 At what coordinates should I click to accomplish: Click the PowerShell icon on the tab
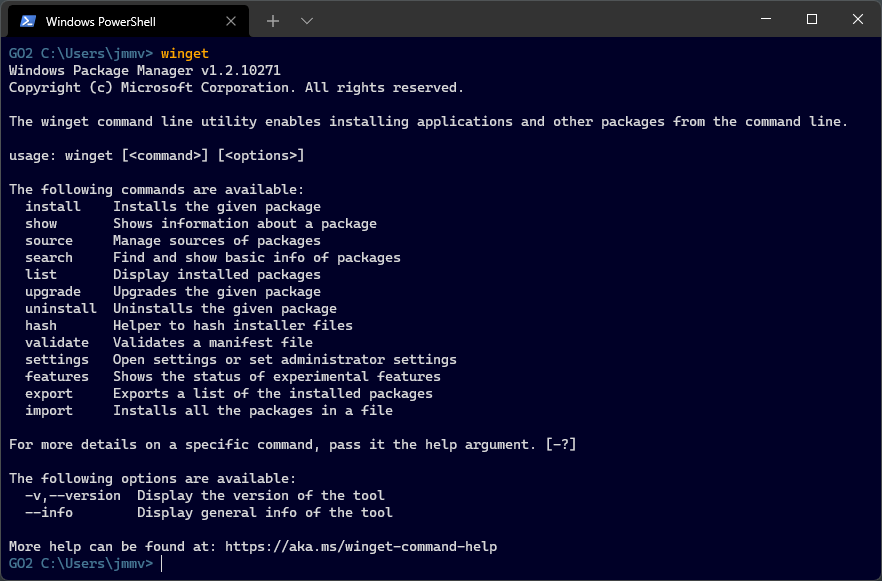coord(28,21)
